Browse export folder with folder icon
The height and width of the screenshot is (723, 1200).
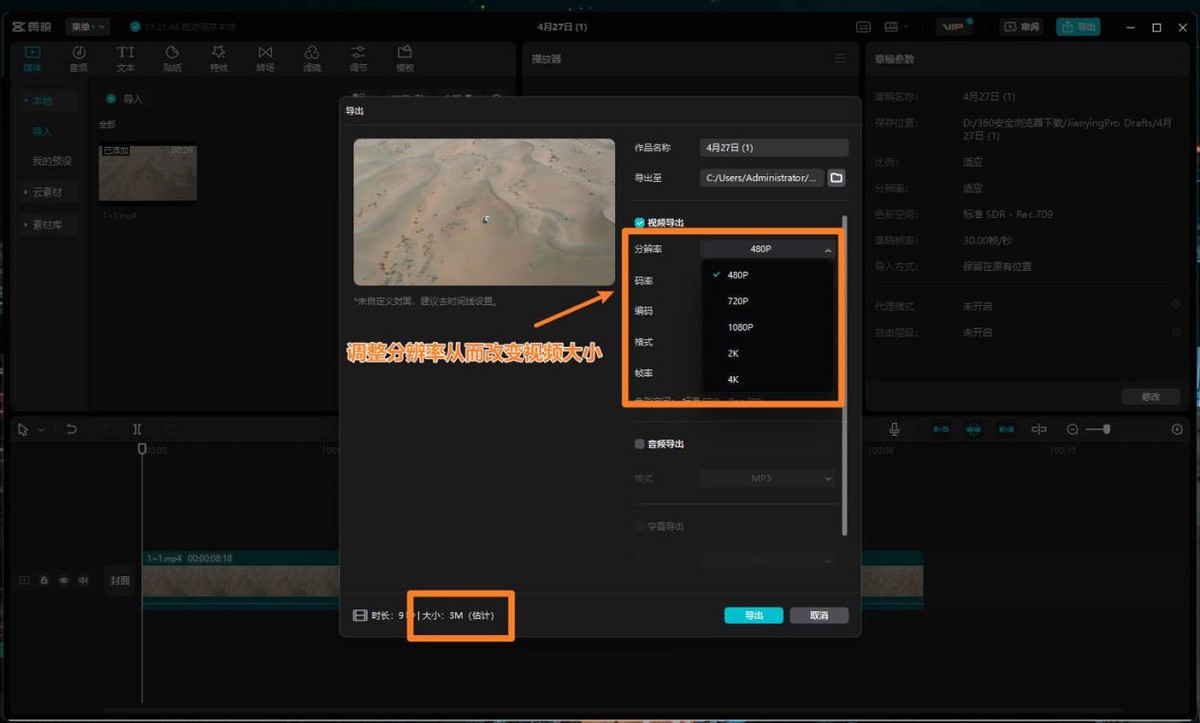(x=837, y=178)
